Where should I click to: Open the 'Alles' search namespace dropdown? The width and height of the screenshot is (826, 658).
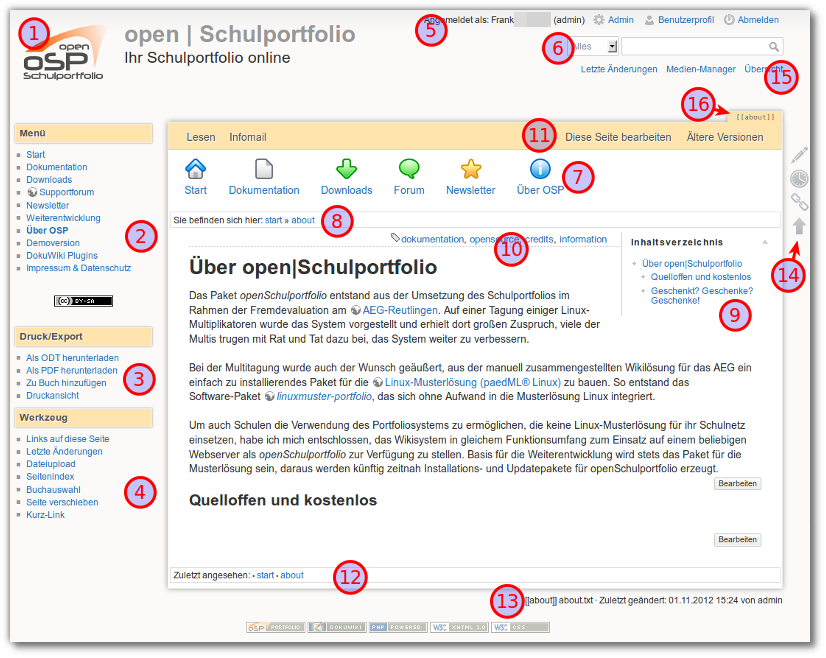(612, 47)
